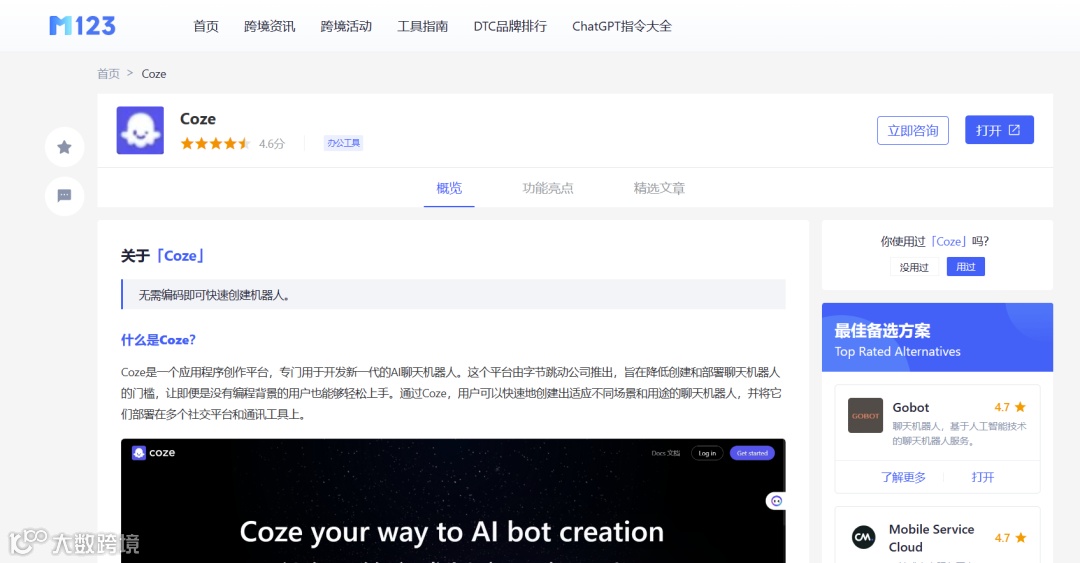Click the 关于「Coze」 heading
This screenshot has height=563, width=1080.
click(x=163, y=256)
